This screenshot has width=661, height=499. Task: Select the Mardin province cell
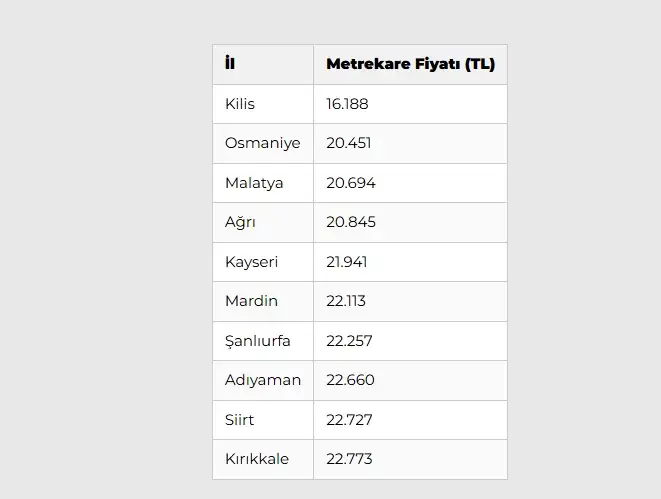[x=251, y=301]
